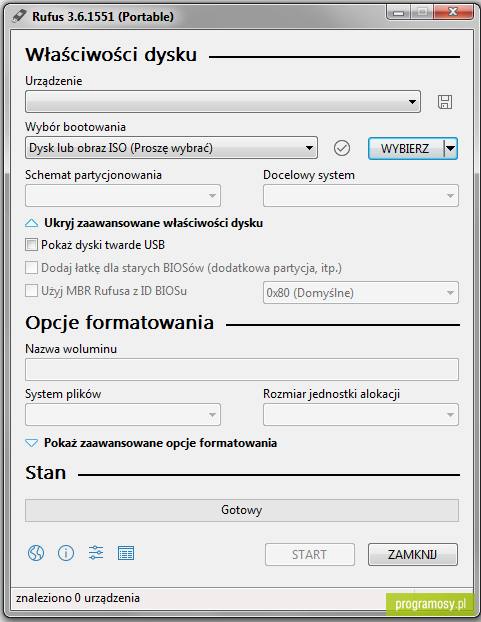Click the save disk image icon
Viewport: 481px width, 622px height.
coord(445,102)
